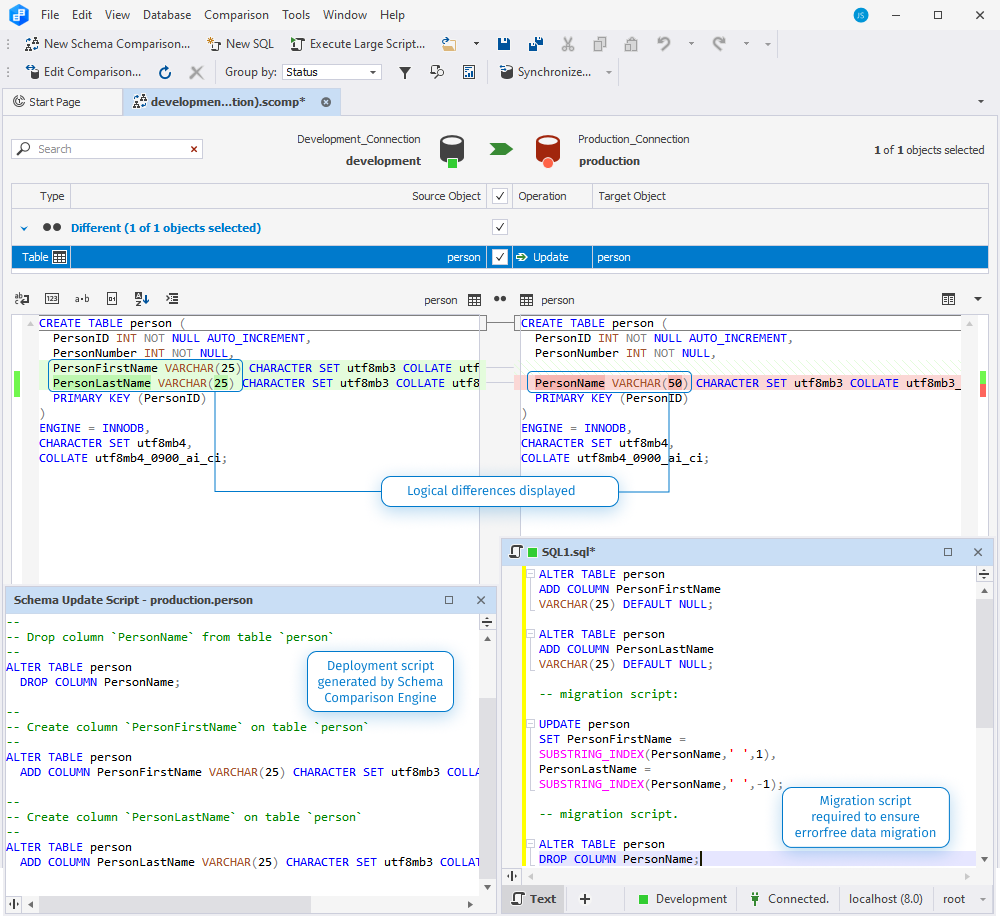Open the Comparison menu

pos(236,15)
